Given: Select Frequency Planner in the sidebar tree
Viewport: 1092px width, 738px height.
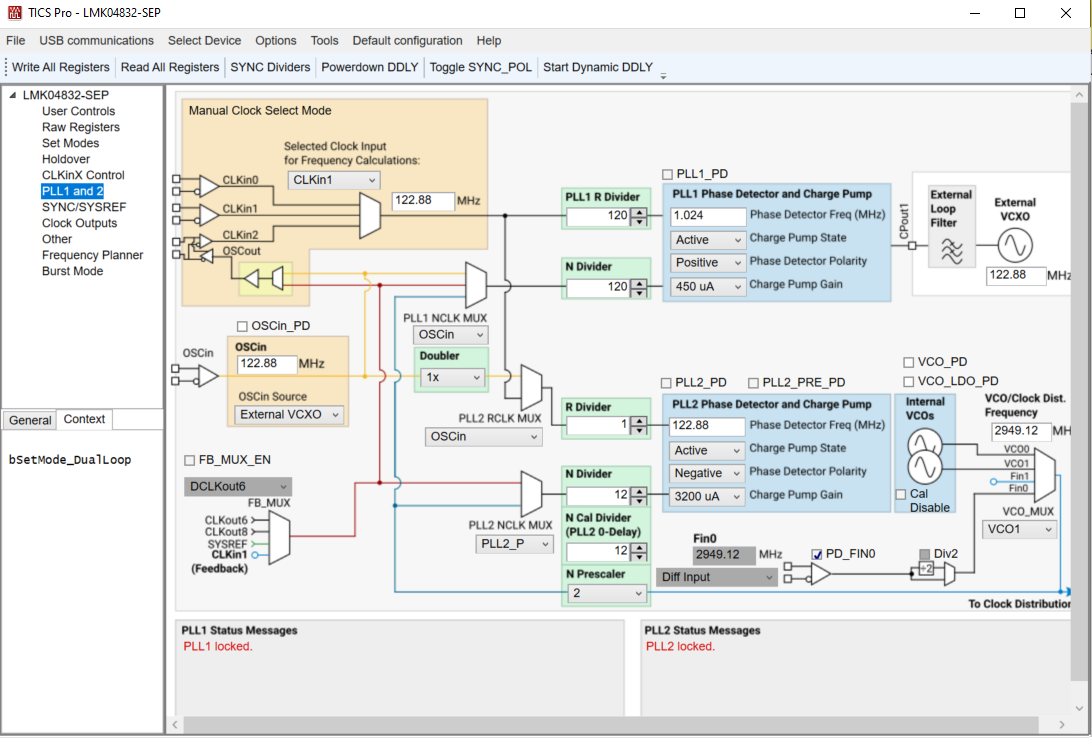Looking at the screenshot, I should click(x=93, y=255).
